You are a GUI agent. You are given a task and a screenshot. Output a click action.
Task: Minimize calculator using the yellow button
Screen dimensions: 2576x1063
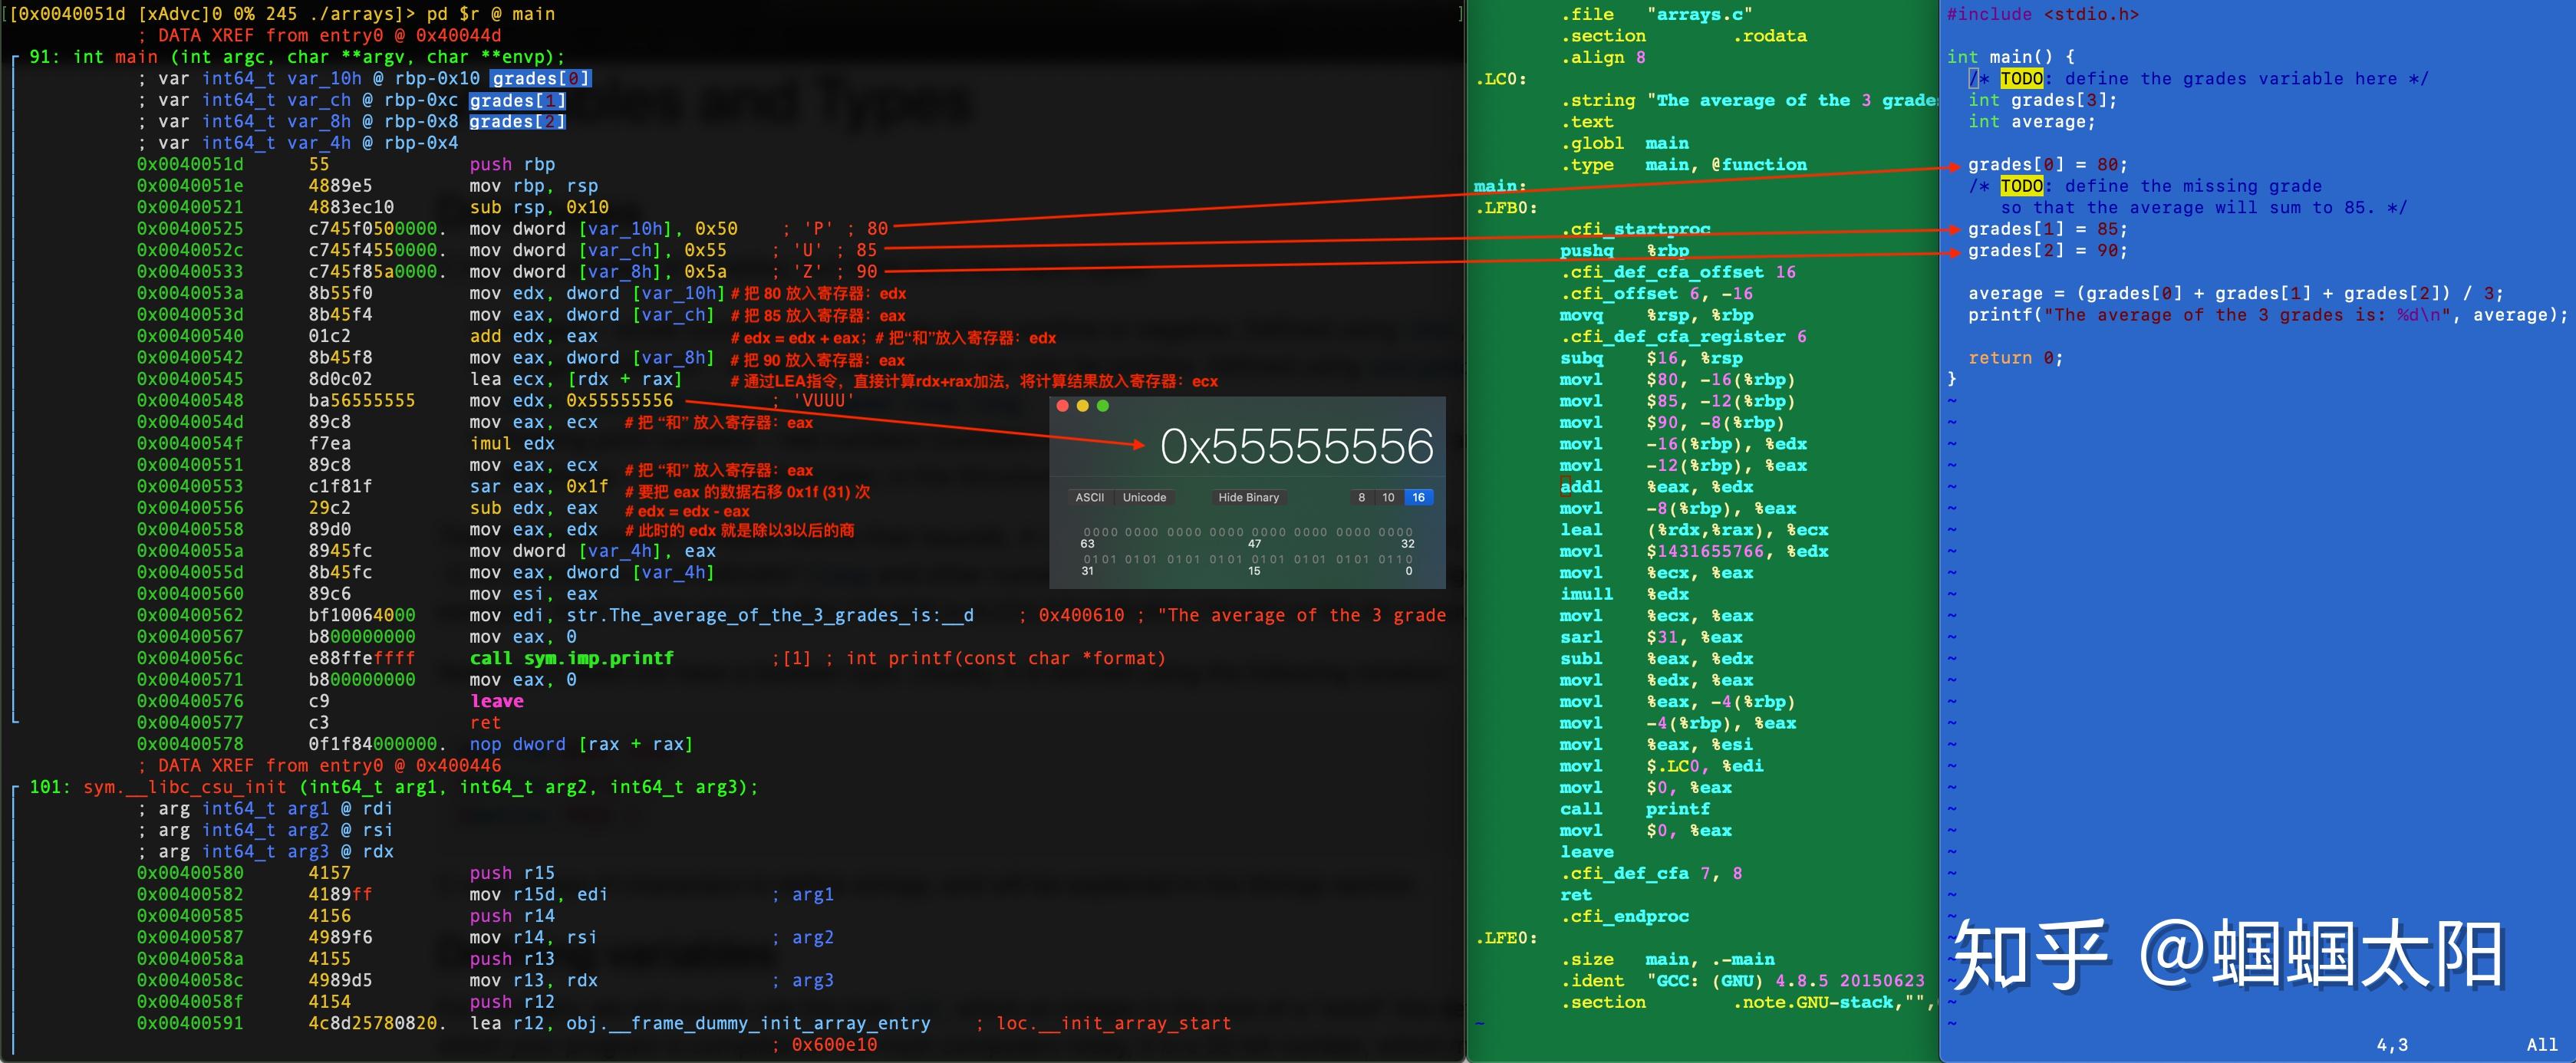coord(1082,406)
